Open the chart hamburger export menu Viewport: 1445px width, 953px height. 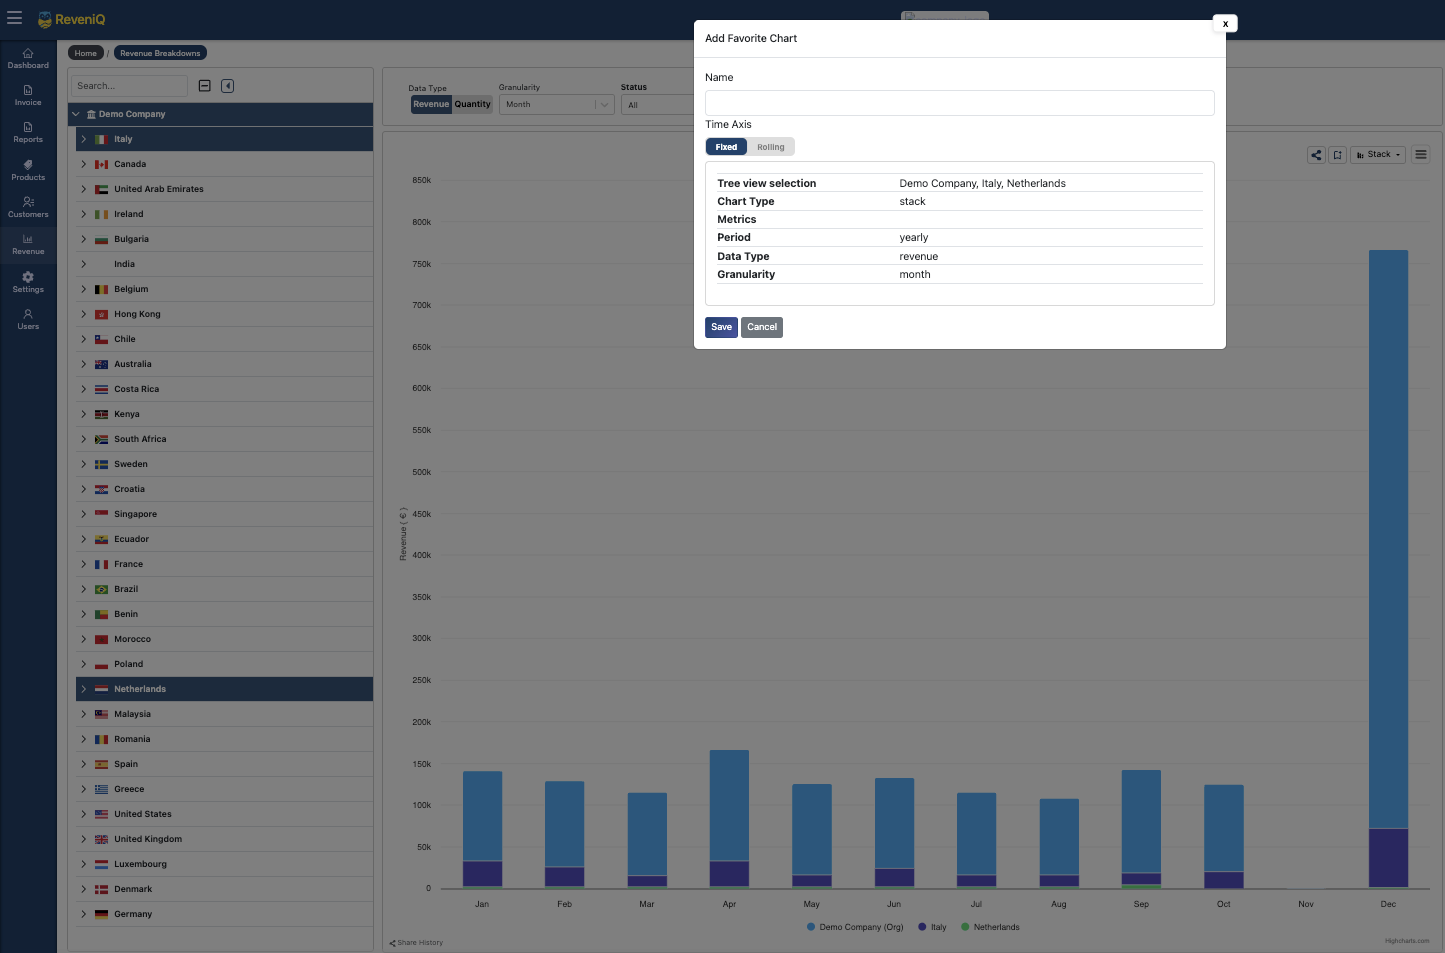click(1421, 155)
